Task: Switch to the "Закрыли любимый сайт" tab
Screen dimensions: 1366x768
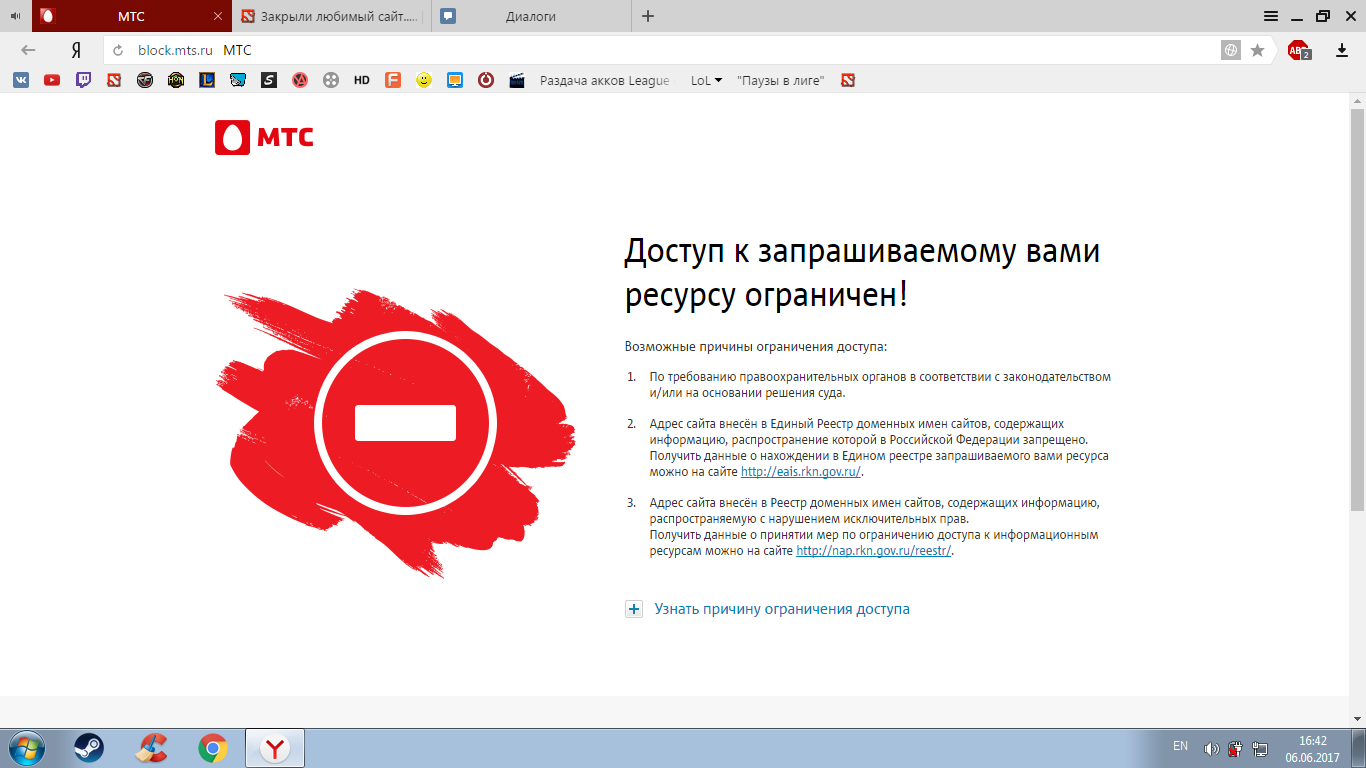Action: point(332,16)
